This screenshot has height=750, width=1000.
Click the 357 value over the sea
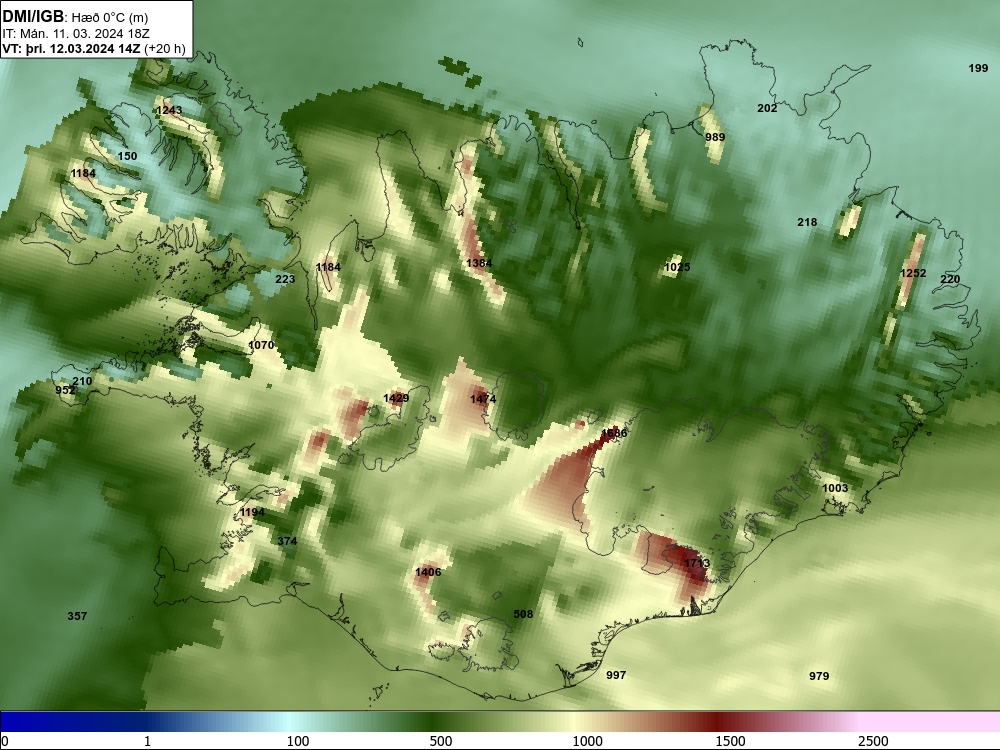[x=77, y=616]
